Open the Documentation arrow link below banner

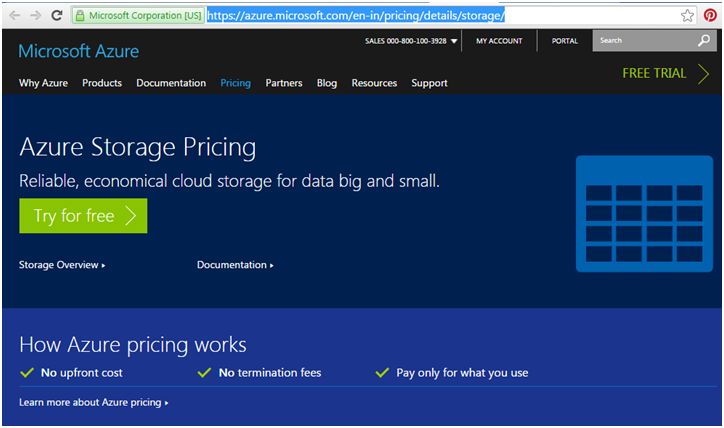click(x=235, y=265)
